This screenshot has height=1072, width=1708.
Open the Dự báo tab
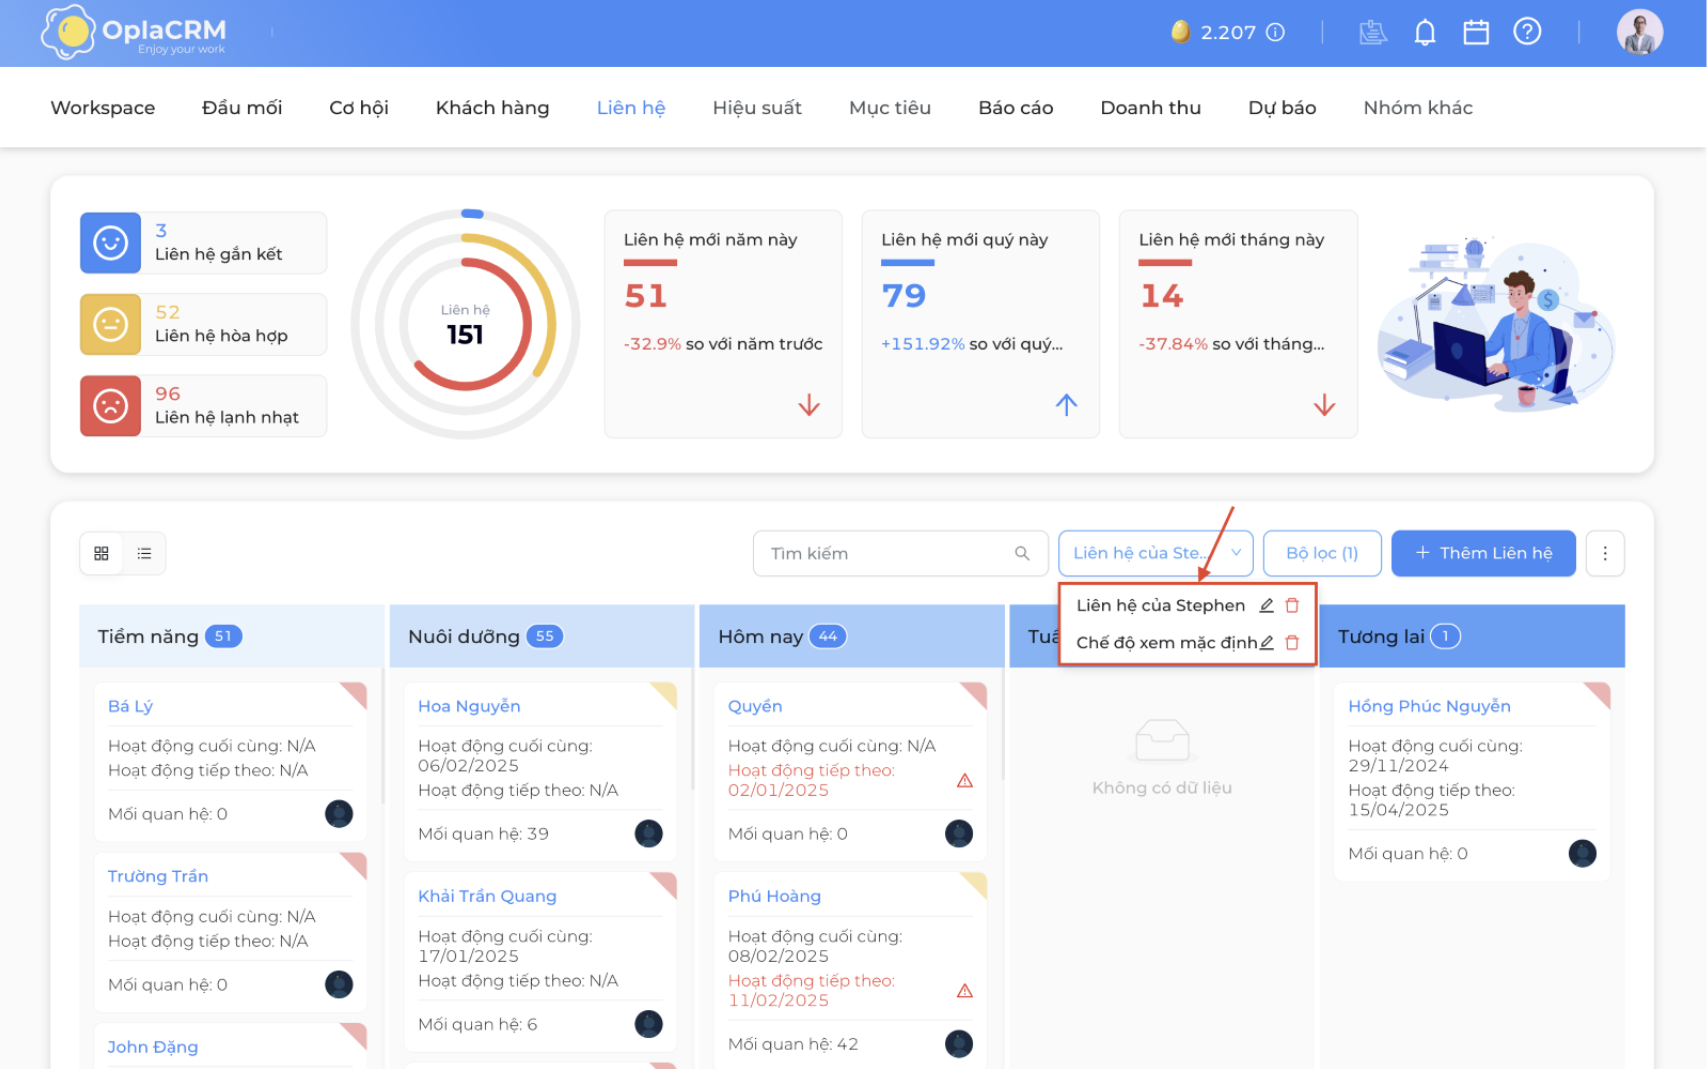1282,107
